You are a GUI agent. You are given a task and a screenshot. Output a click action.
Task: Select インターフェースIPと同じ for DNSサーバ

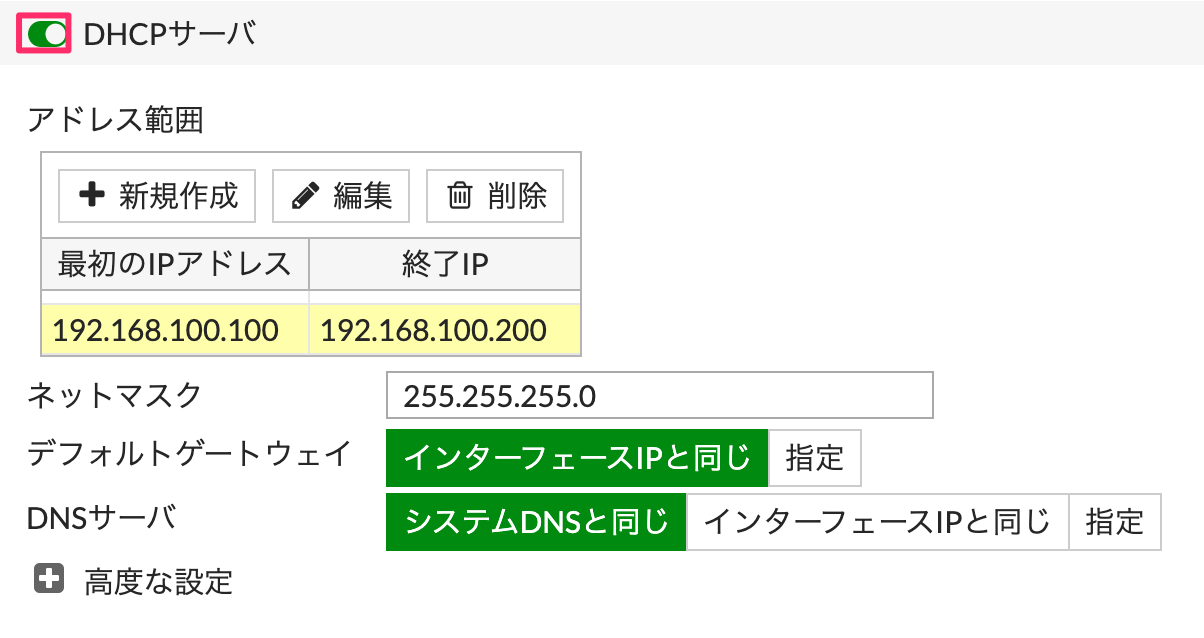tap(877, 521)
